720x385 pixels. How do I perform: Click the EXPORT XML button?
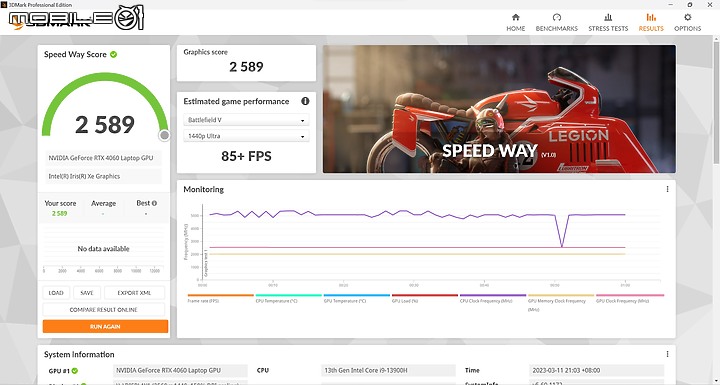click(x=134, y=293)
